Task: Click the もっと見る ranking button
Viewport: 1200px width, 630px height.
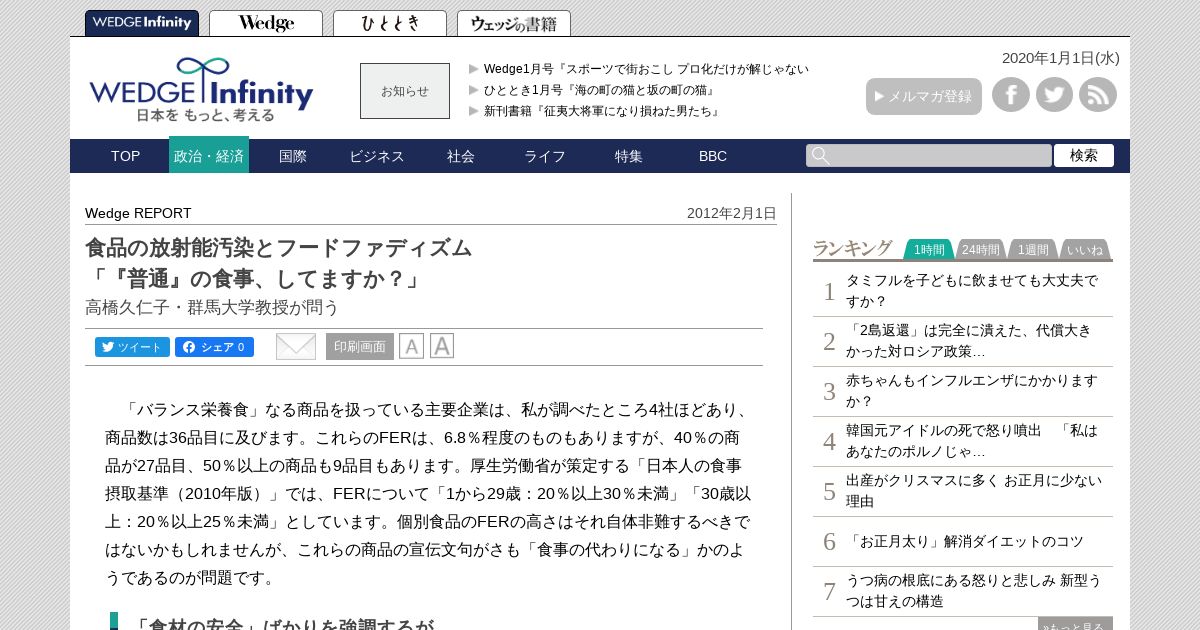Action: 1075,624
